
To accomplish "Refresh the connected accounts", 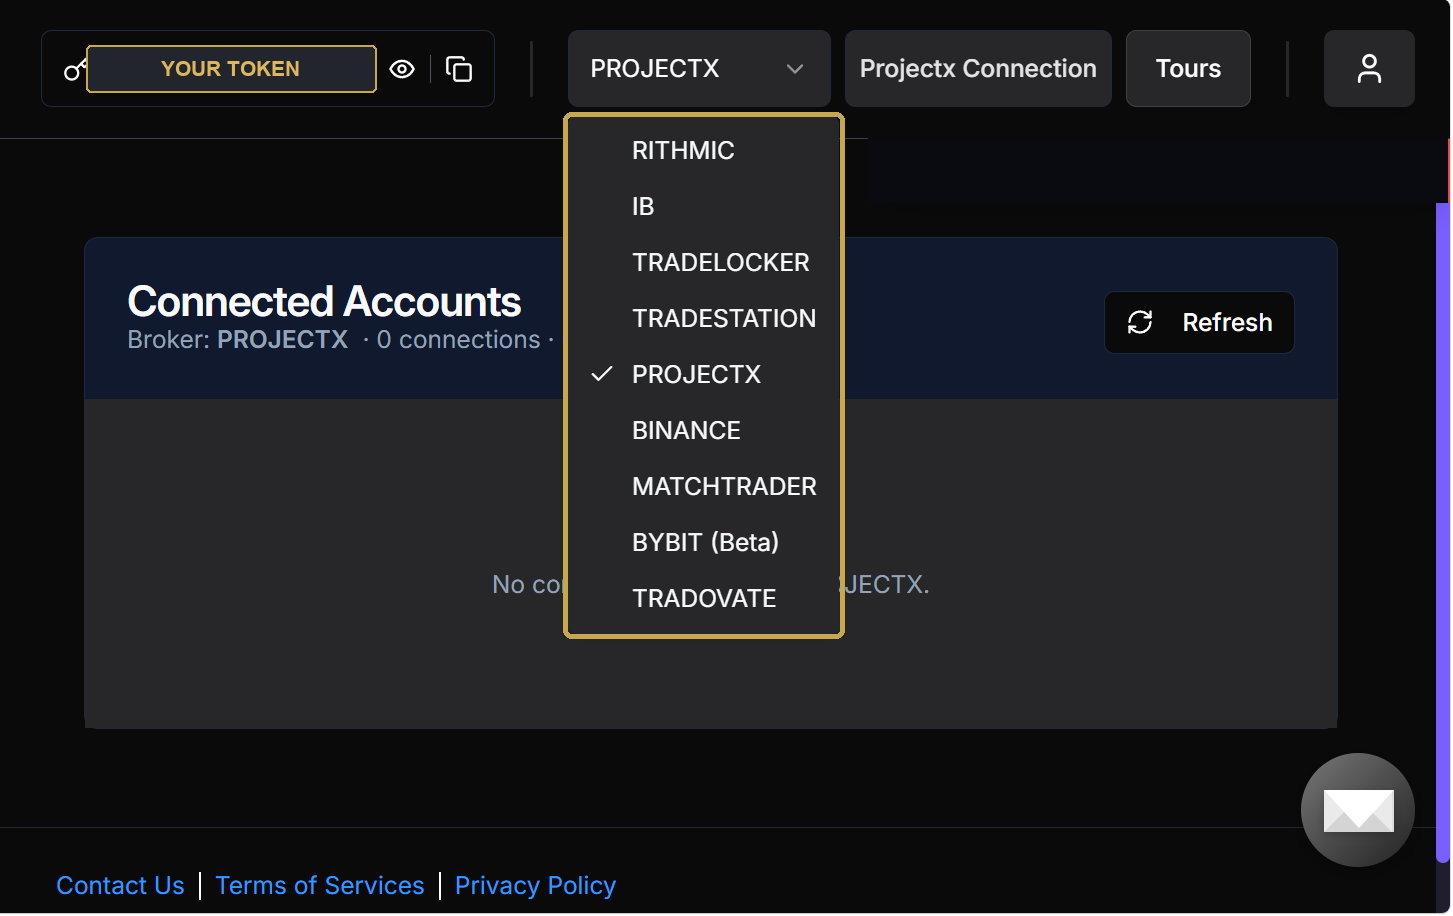I will click(1199, 322).
